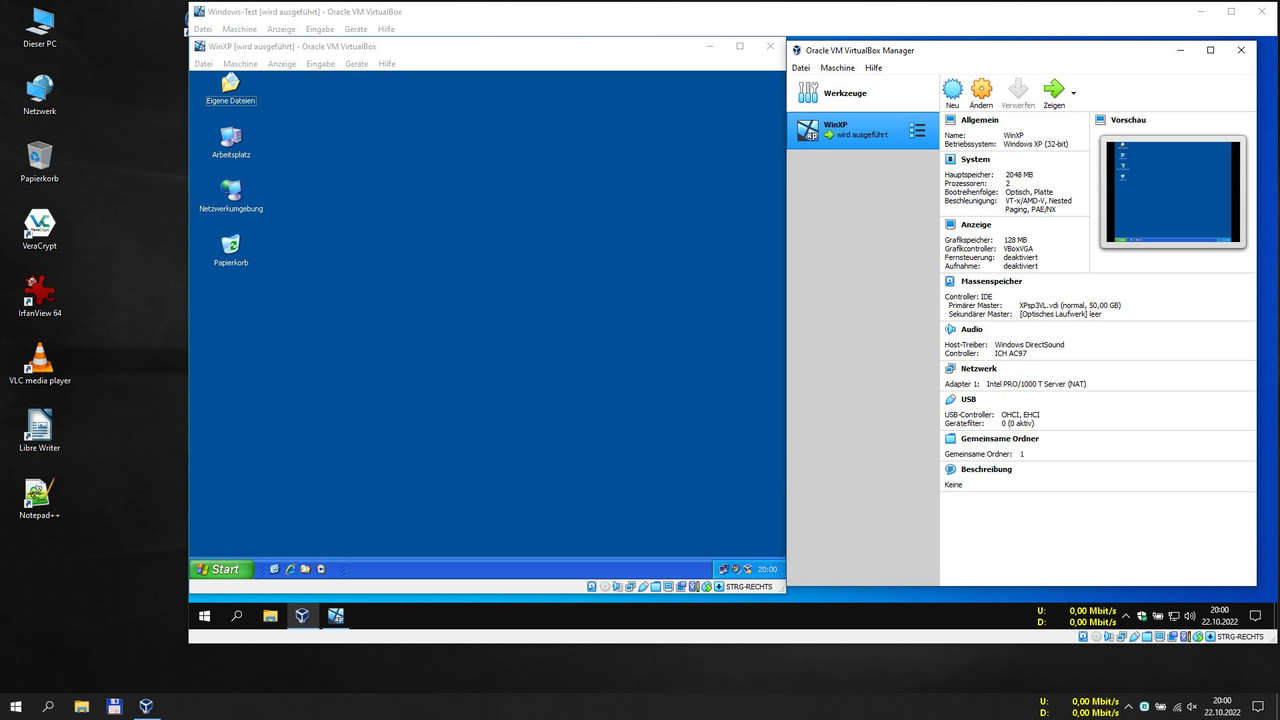This screenshot has width=1280, height=720.
Task: Click Eigene Dateien icon on XP desktop
Action: click(231, 89)
